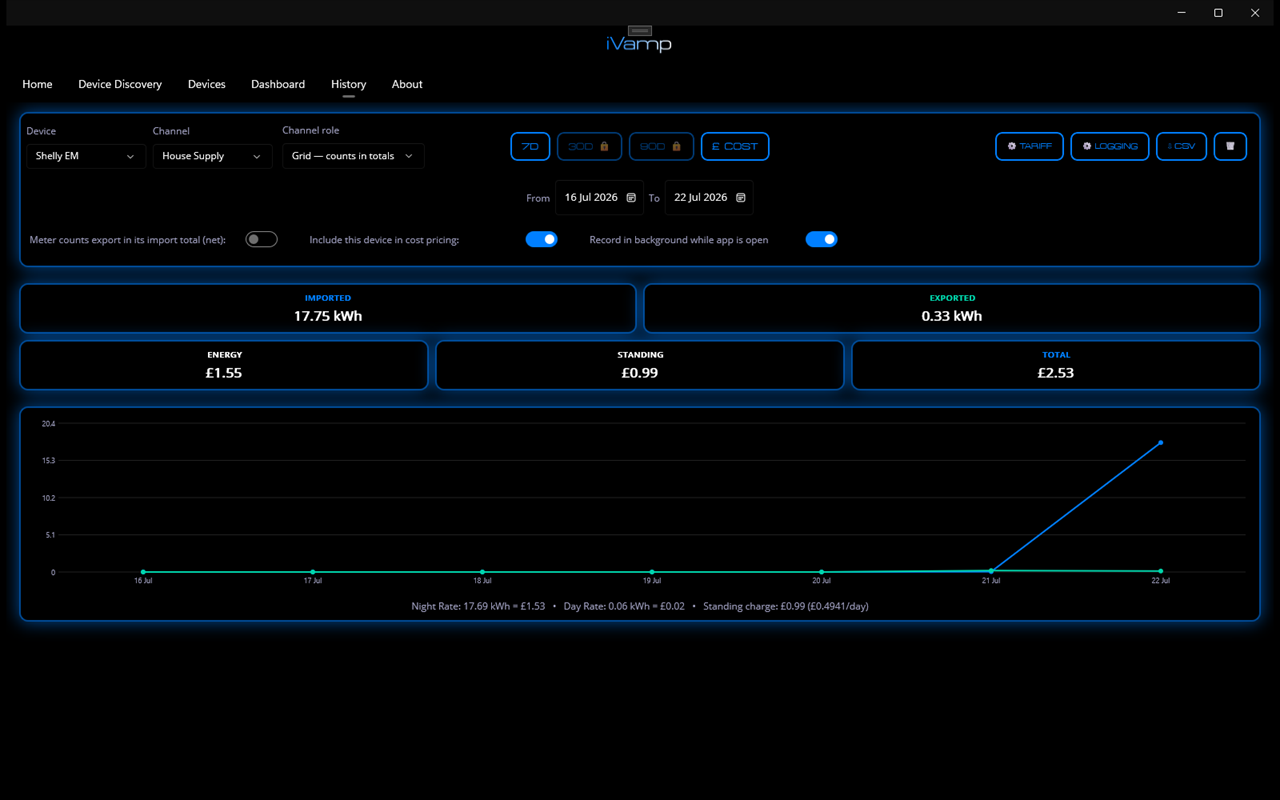Screen dimensions: 1280x800
Task: Select the locked 90D range button
Action: (662, 146)
